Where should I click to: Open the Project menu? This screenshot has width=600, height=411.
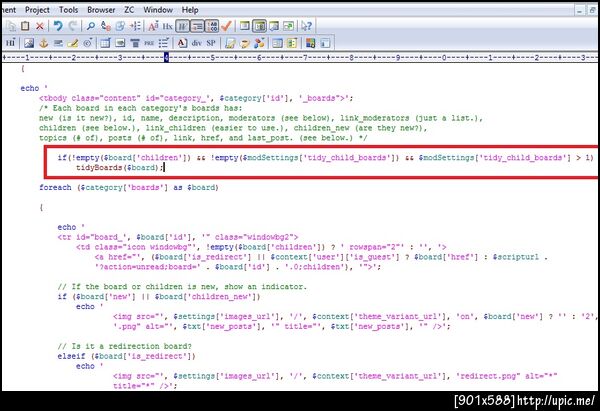click(x=37, y=10)
